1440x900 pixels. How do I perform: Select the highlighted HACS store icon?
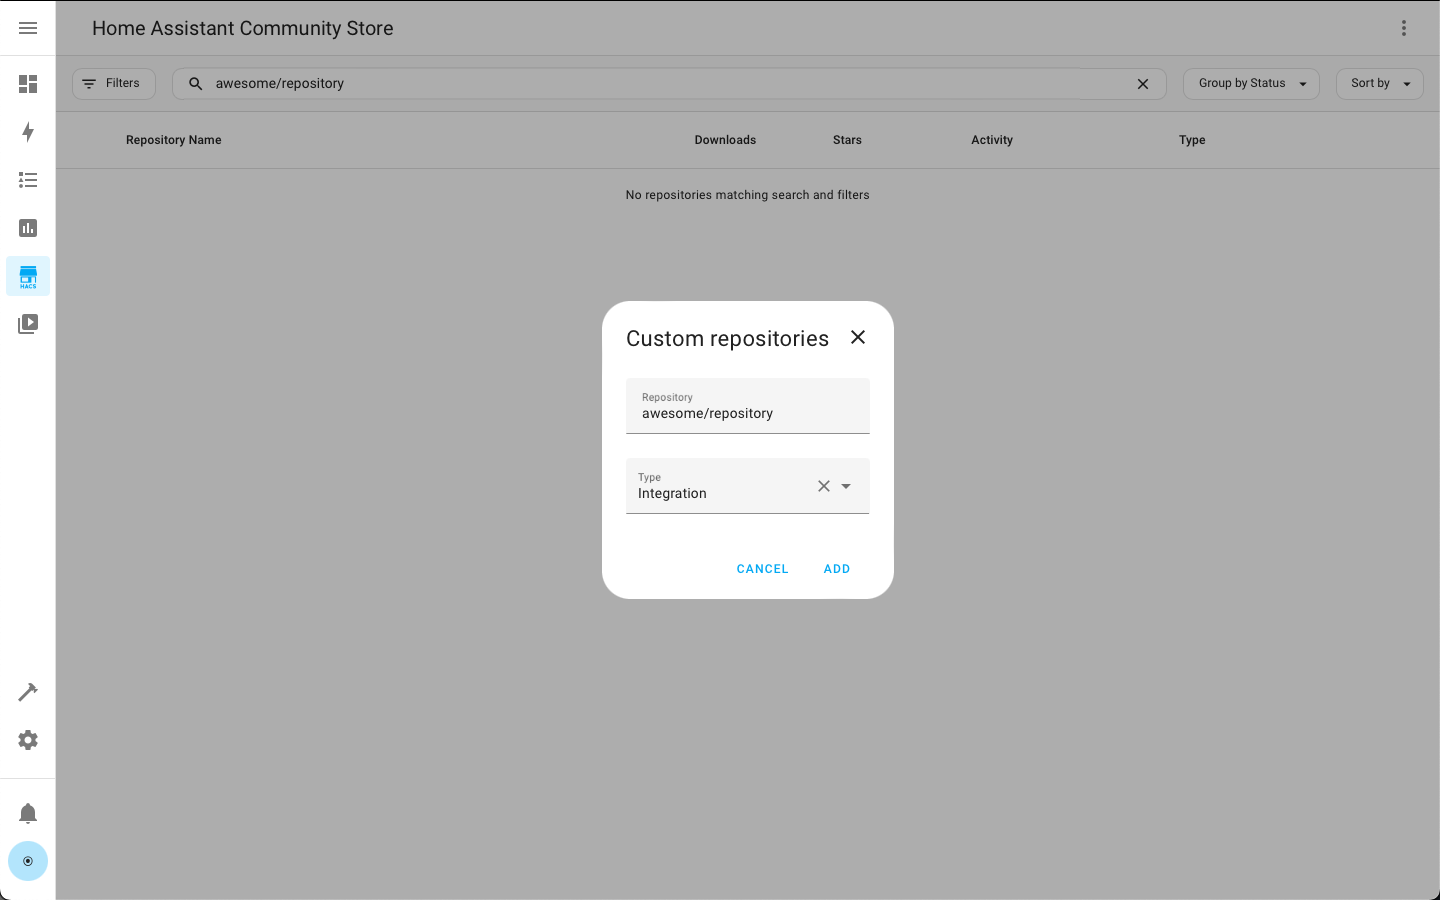pyautogui.click(x=28, y=276)
